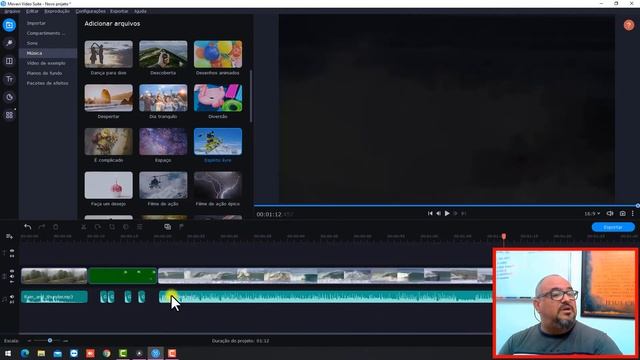
Task: Click the Redo arrow above the timeline
Action: (x=42, y=227)
